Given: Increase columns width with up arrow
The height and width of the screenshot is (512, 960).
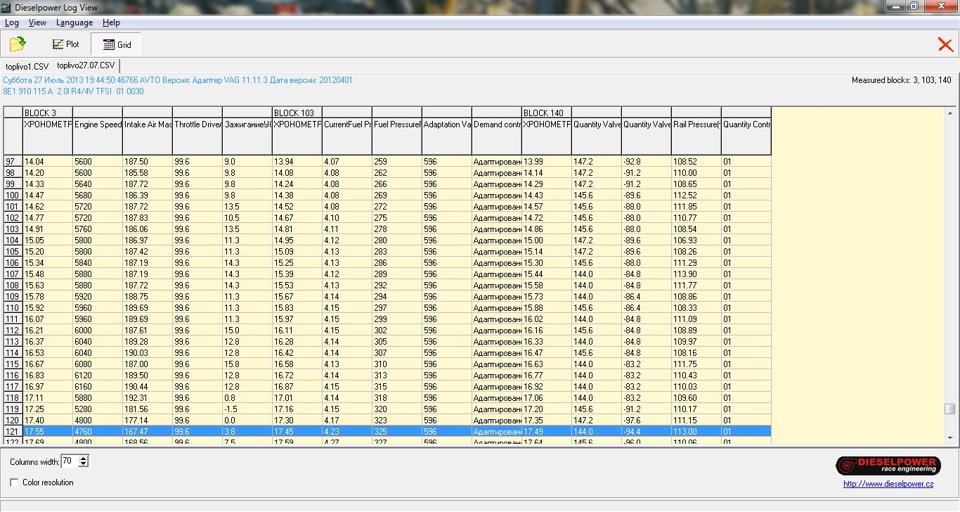Looking at the screenshot, I should pos(84,458).
